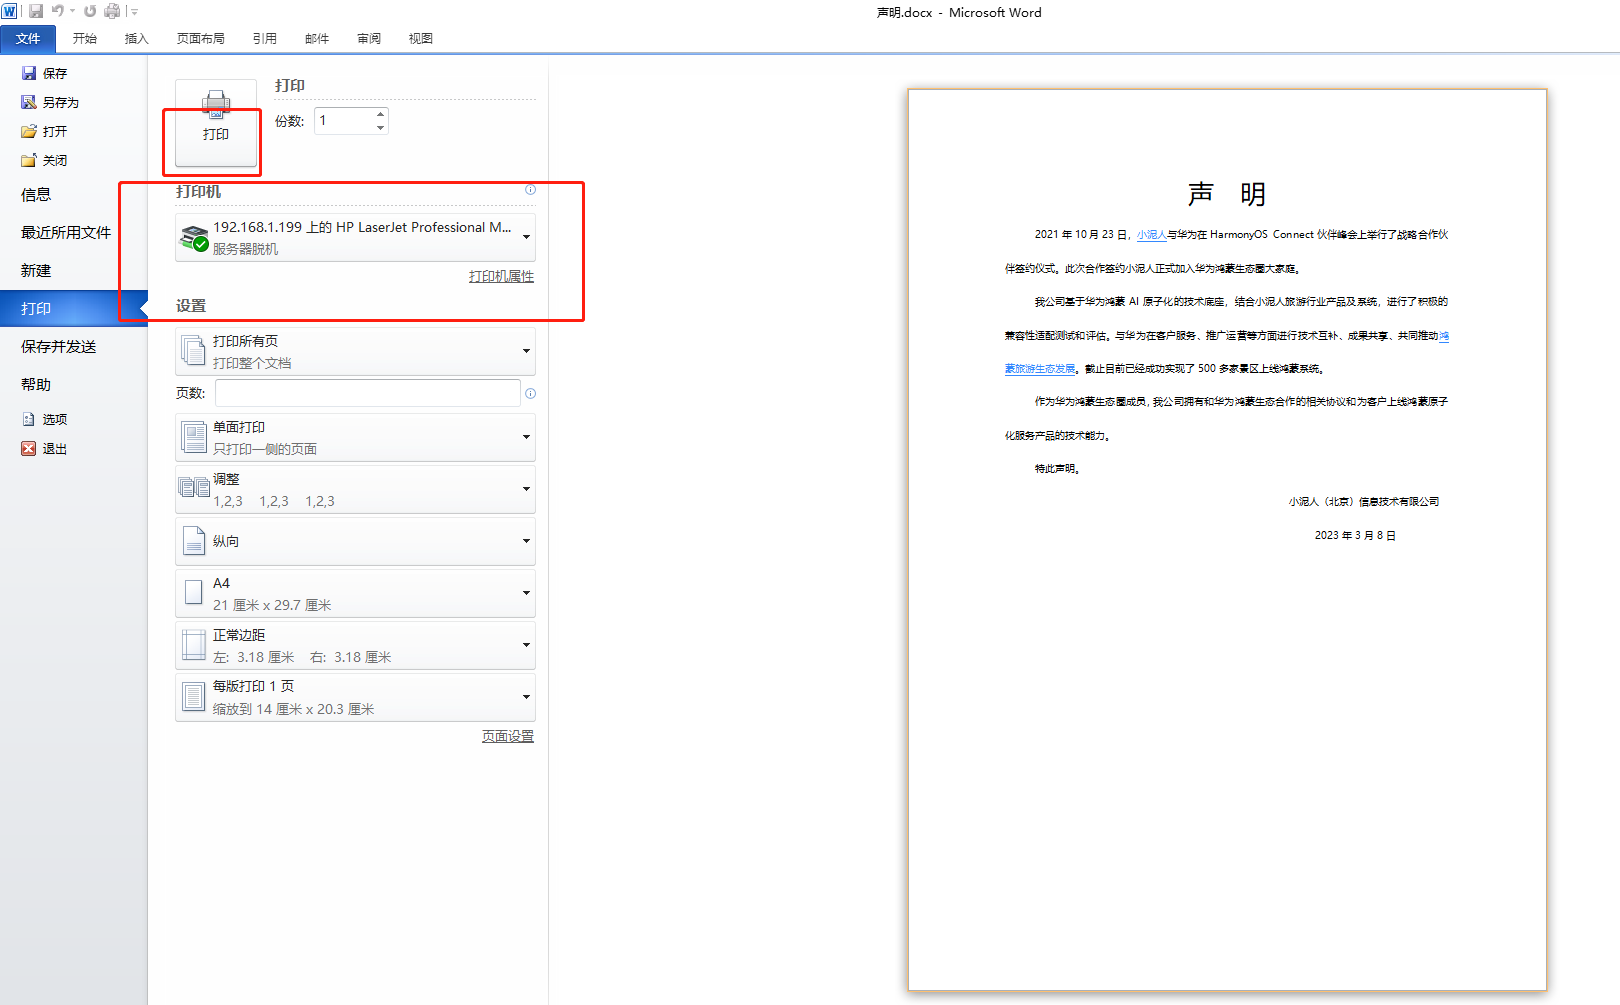Switch to the 页面布局 ribbon tab
The image size is (1620, 1005).
coord(200,38)
